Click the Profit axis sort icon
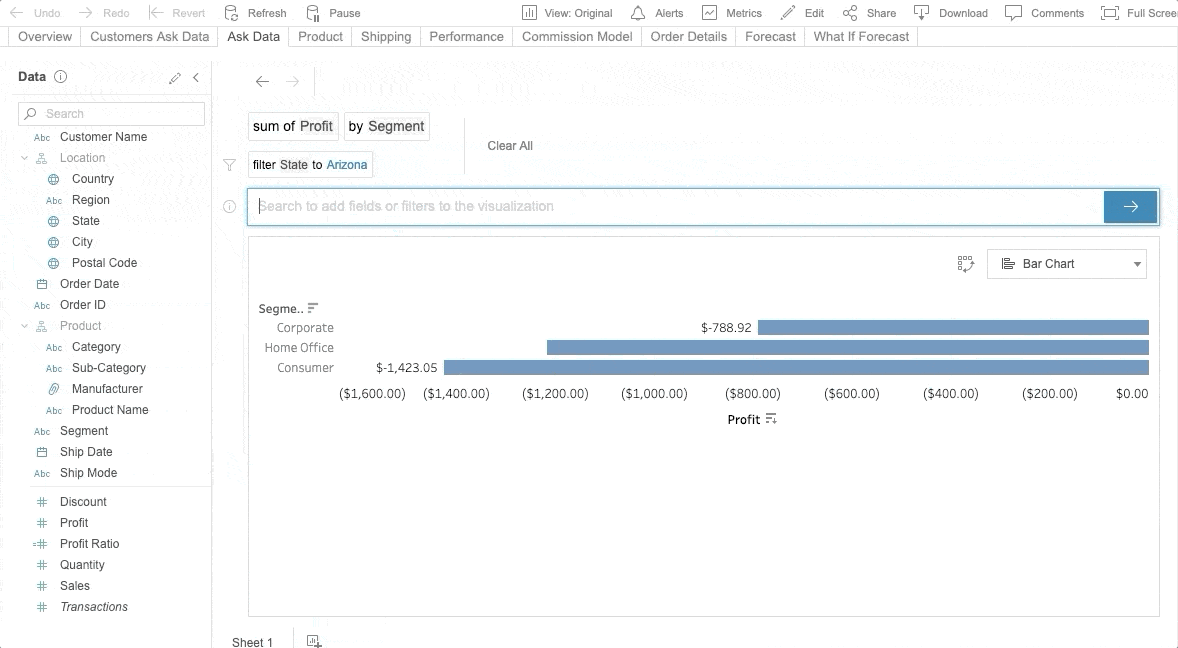The image size is (1178, 648). pos(771,420)
